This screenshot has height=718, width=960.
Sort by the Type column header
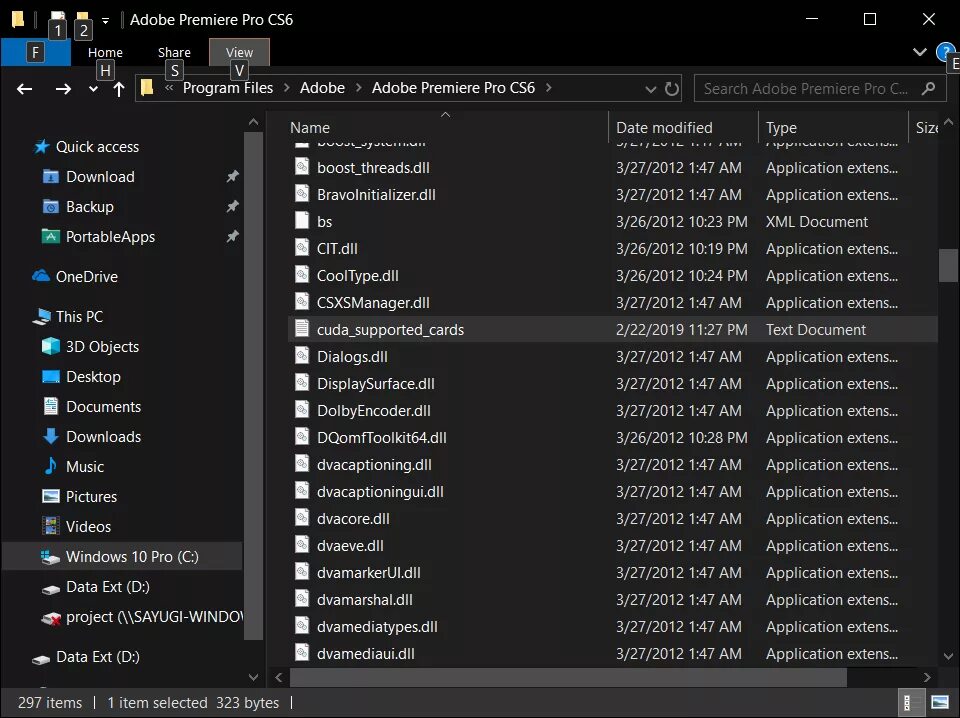tap(781, 127)
